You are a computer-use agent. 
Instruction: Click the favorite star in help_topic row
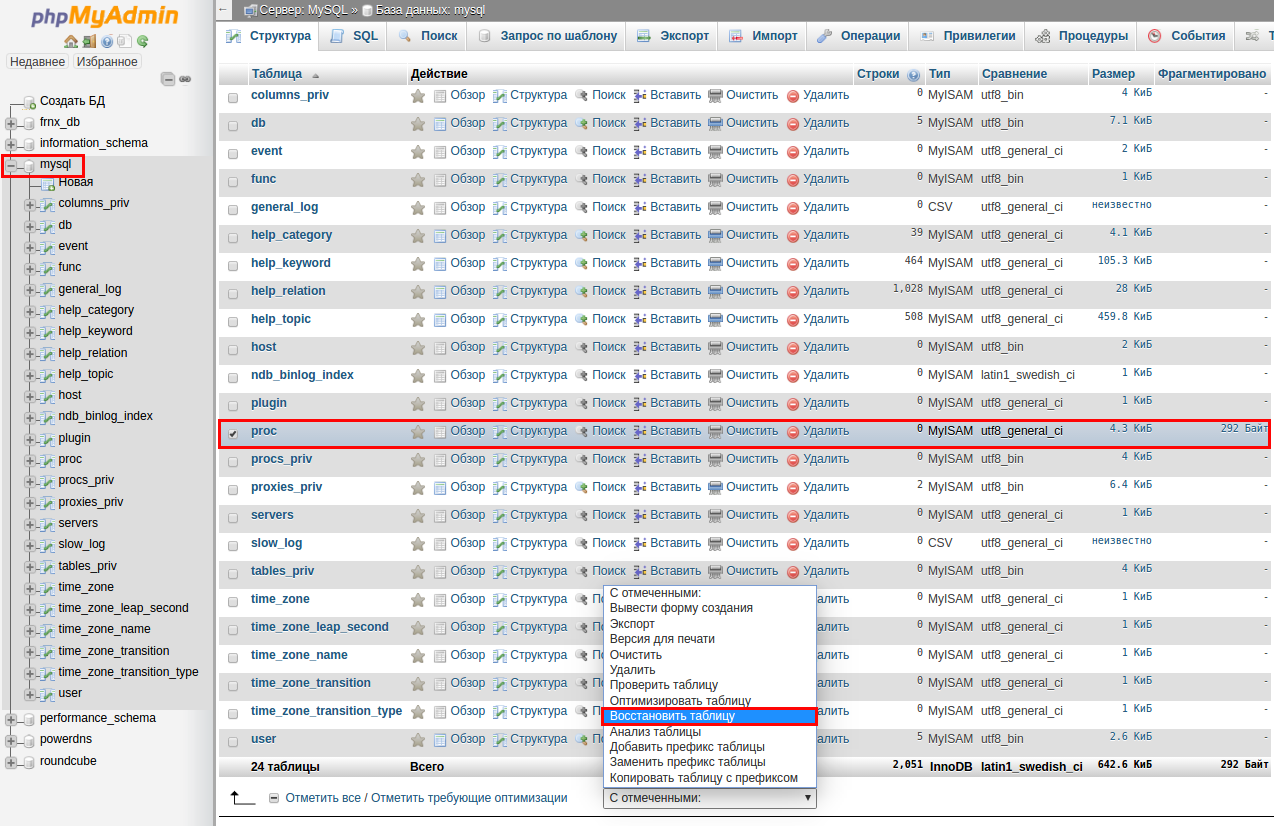click(x=418, y=319)
